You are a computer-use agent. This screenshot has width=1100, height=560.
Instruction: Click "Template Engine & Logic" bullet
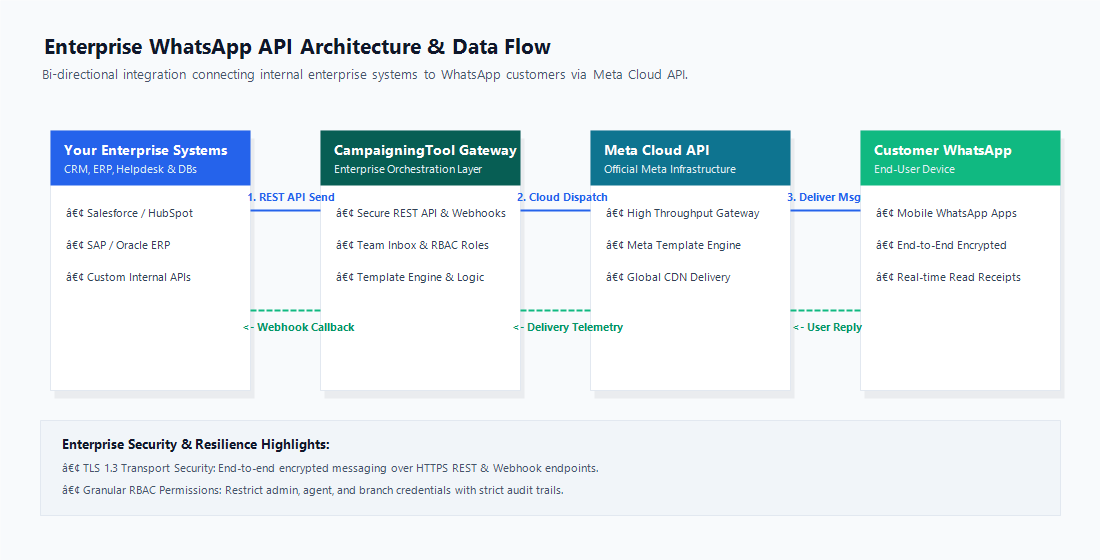point(410,277)
